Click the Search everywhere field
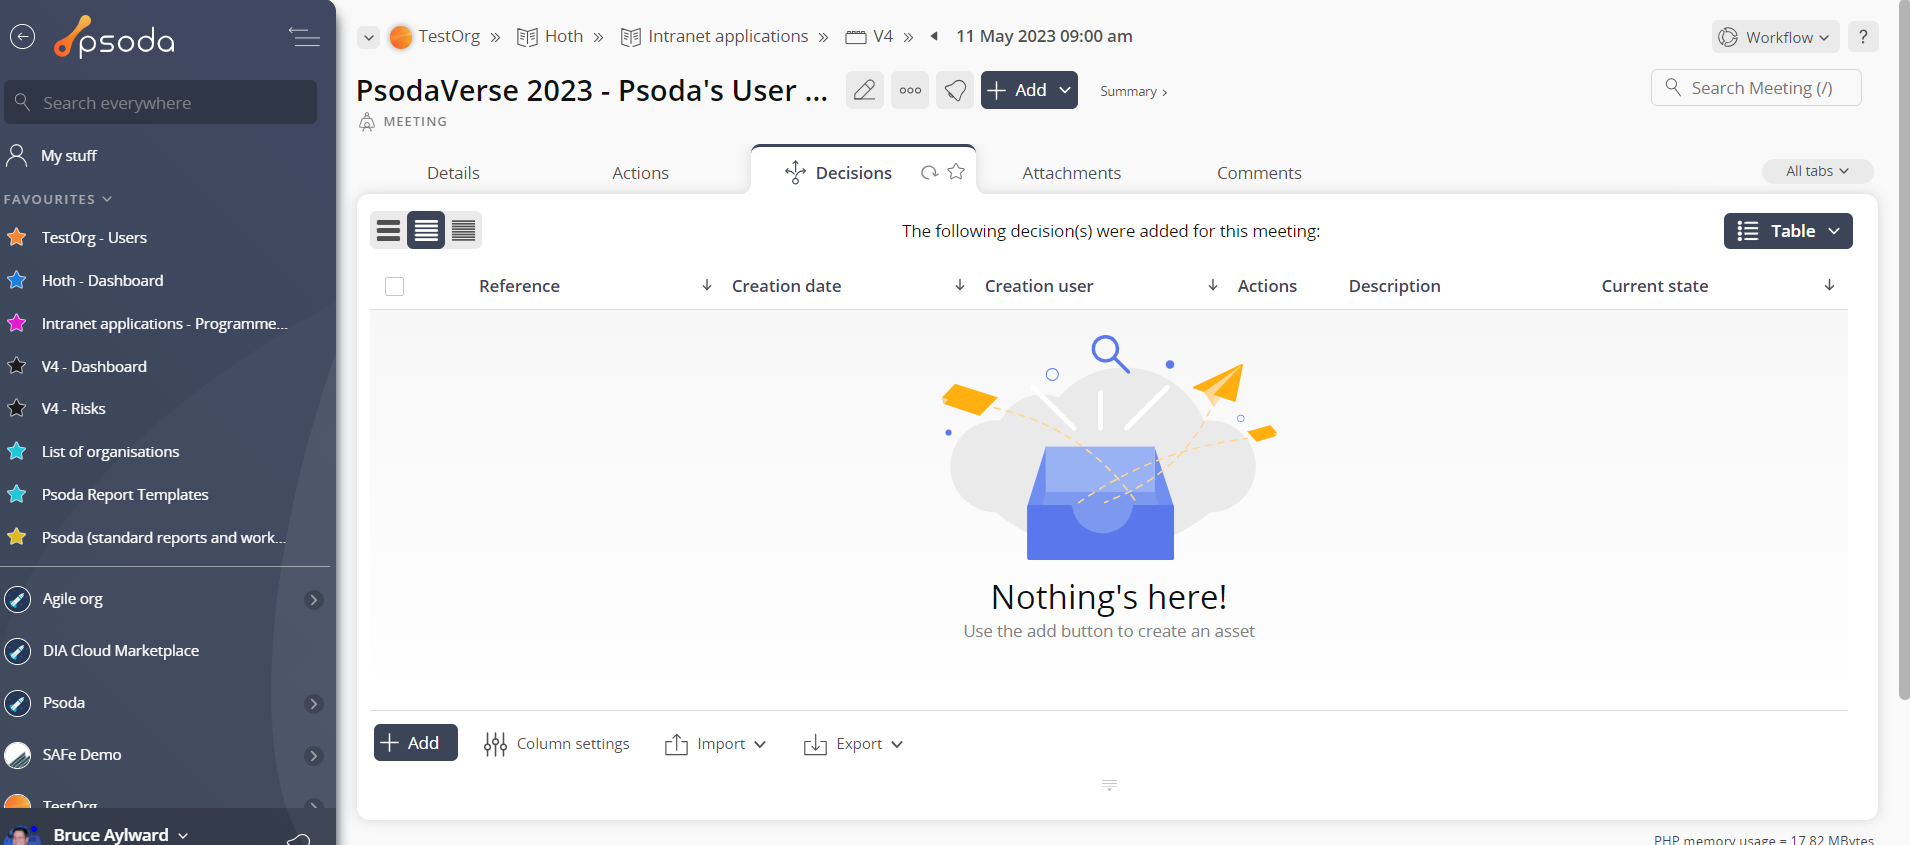The width and height of the screenshot is (1910, 845). coord(161,102)
